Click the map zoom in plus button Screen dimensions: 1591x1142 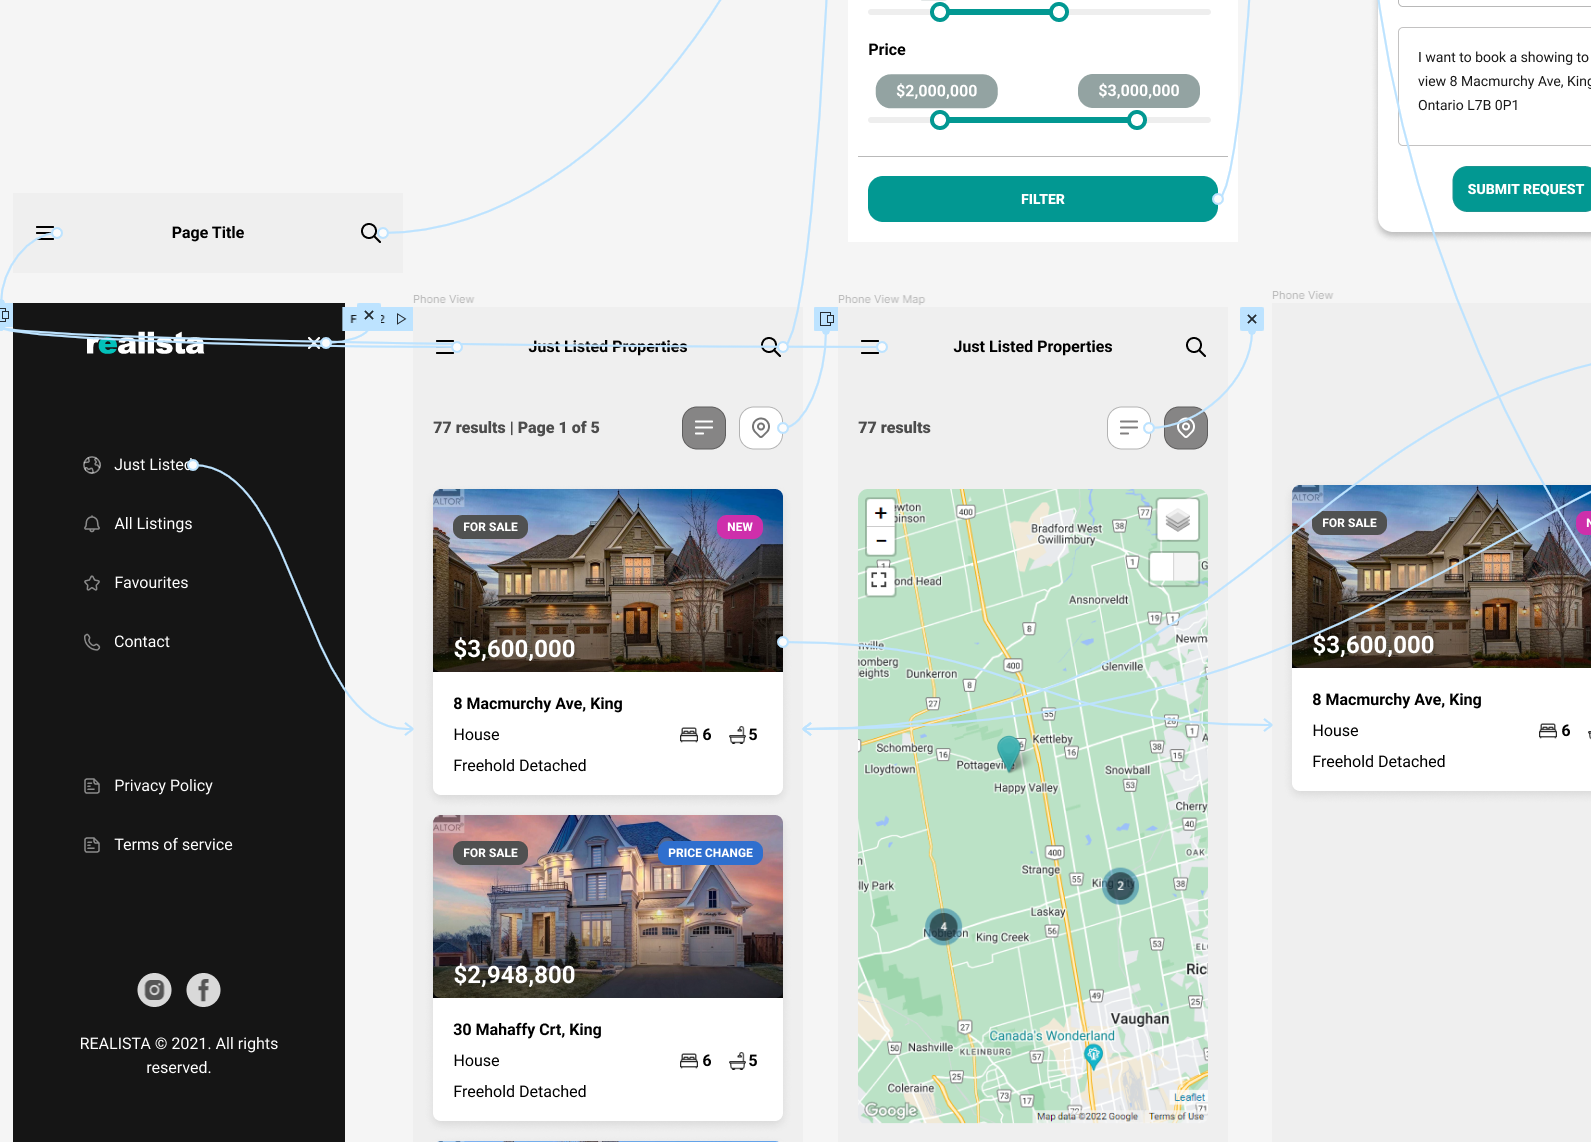coord(880,513)
